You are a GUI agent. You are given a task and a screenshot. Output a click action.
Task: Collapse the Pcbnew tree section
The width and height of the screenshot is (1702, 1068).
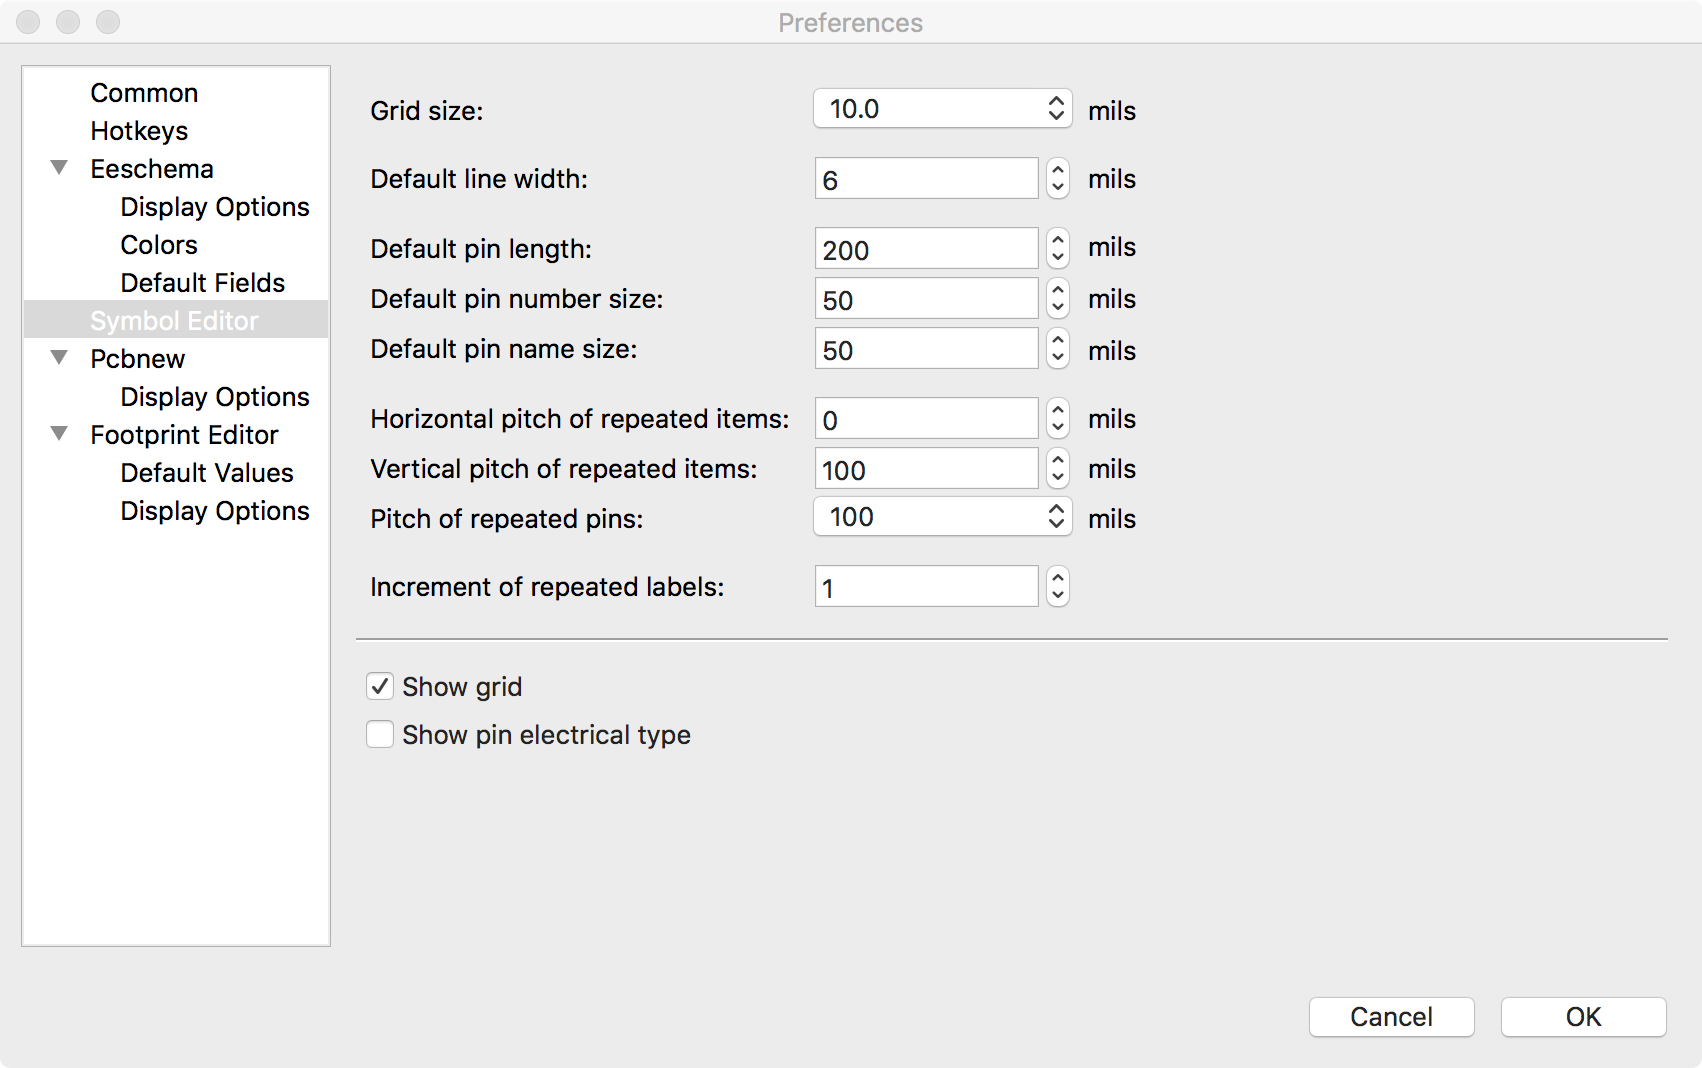point(60,358)
